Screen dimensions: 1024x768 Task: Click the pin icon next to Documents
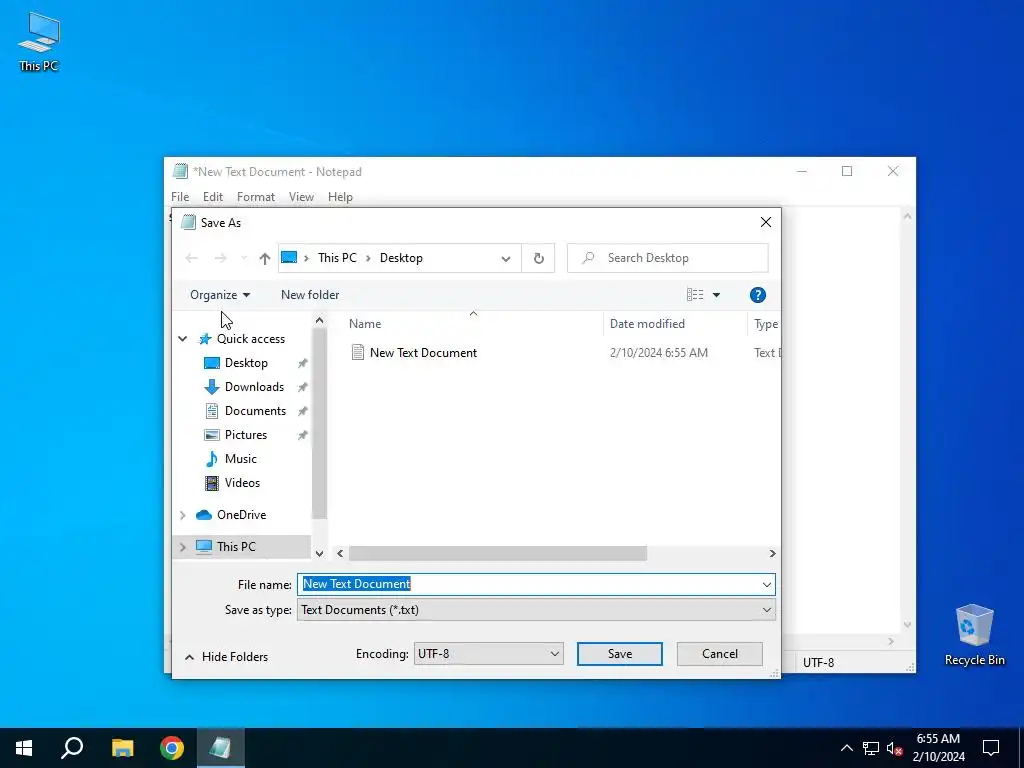coord(302,411)
